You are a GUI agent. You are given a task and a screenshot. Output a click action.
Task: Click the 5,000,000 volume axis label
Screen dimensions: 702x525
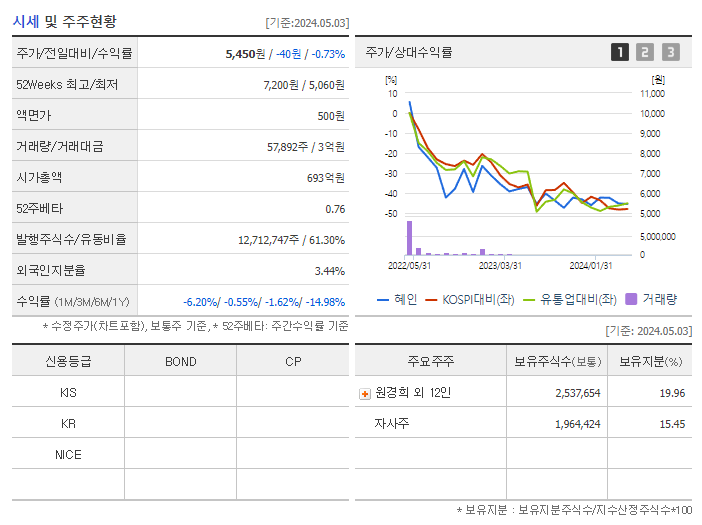658,237
